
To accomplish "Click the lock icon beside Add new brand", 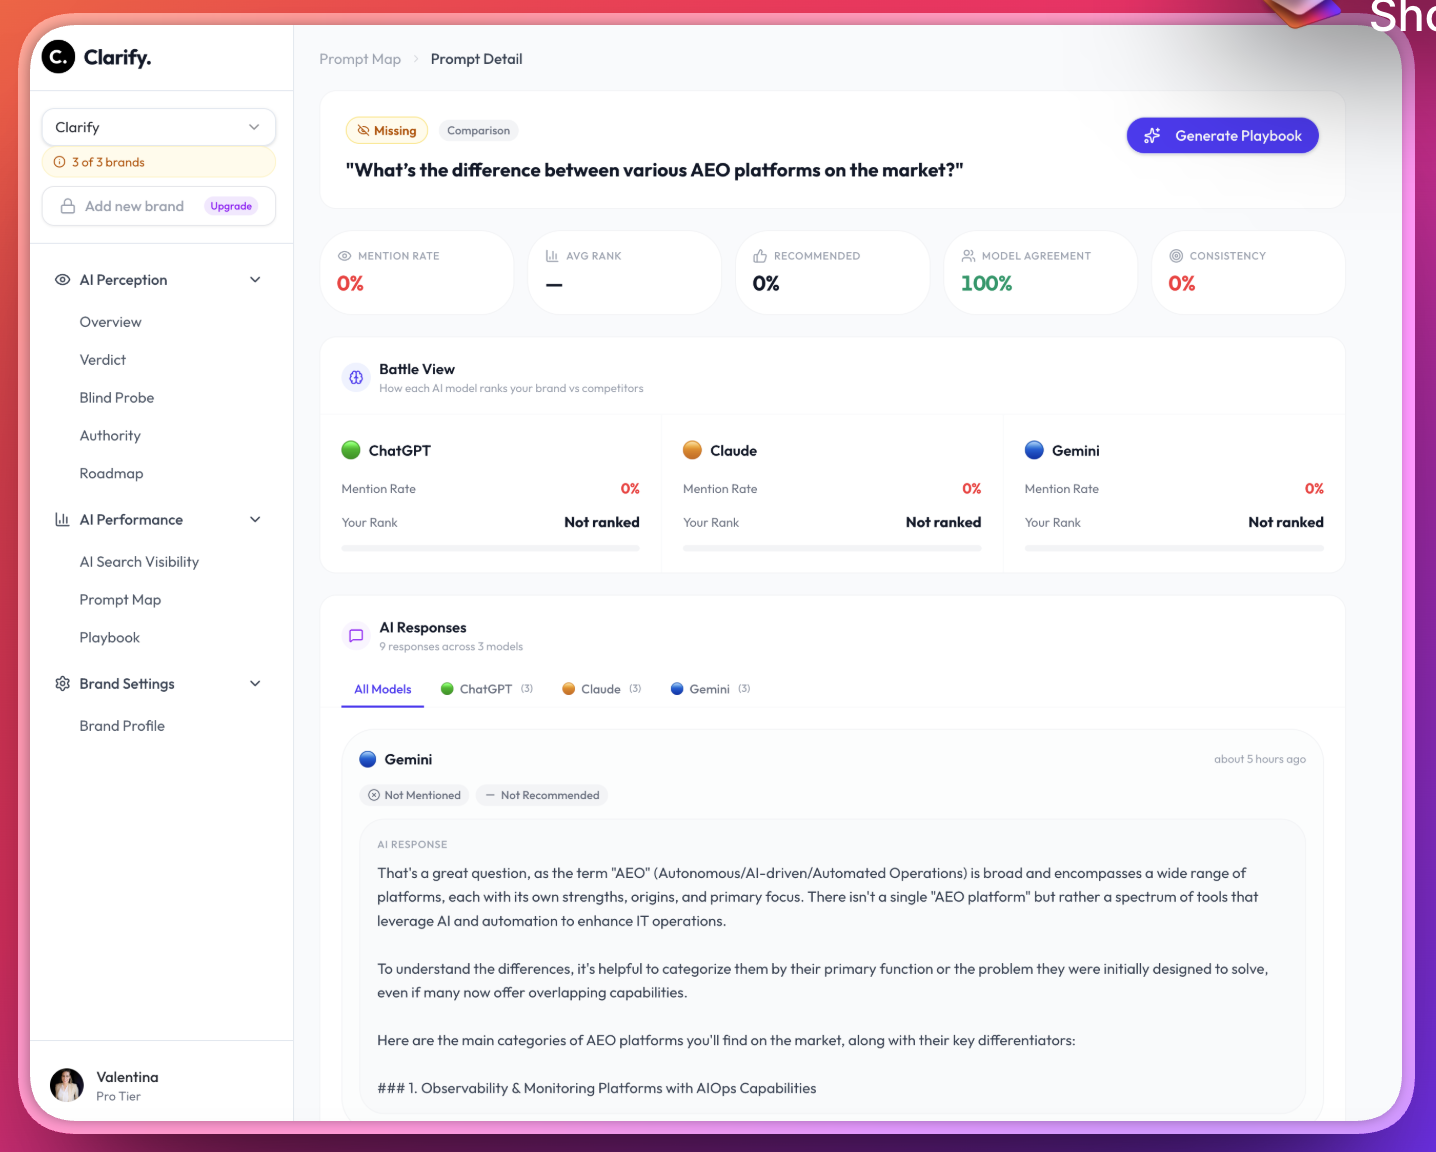I will click(68, 206).
